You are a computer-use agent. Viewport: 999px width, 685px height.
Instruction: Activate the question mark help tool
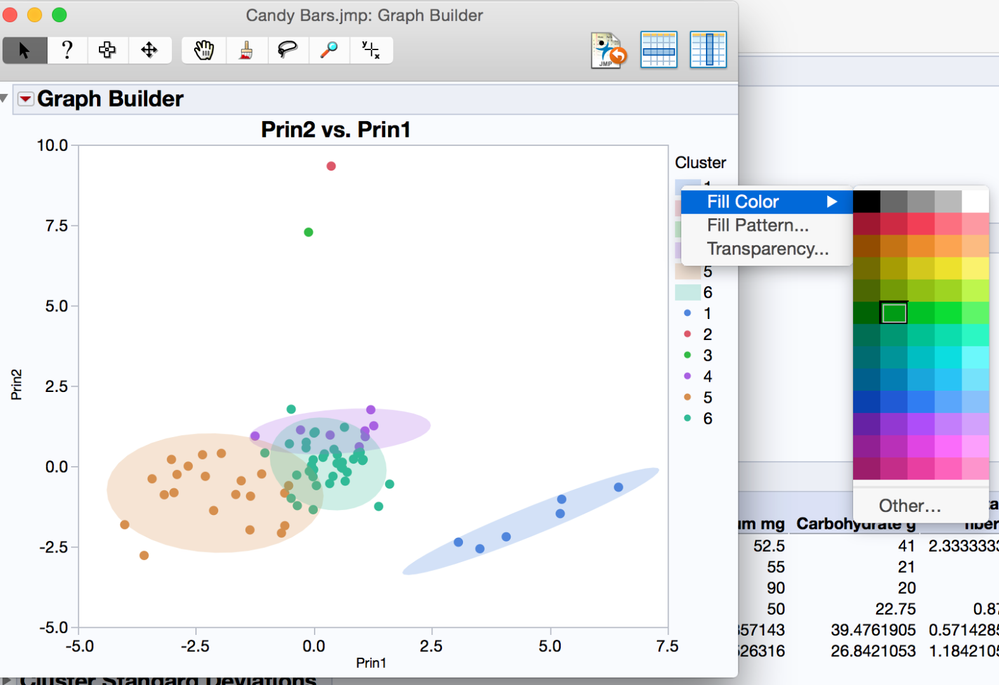click(x=67, y=50)
